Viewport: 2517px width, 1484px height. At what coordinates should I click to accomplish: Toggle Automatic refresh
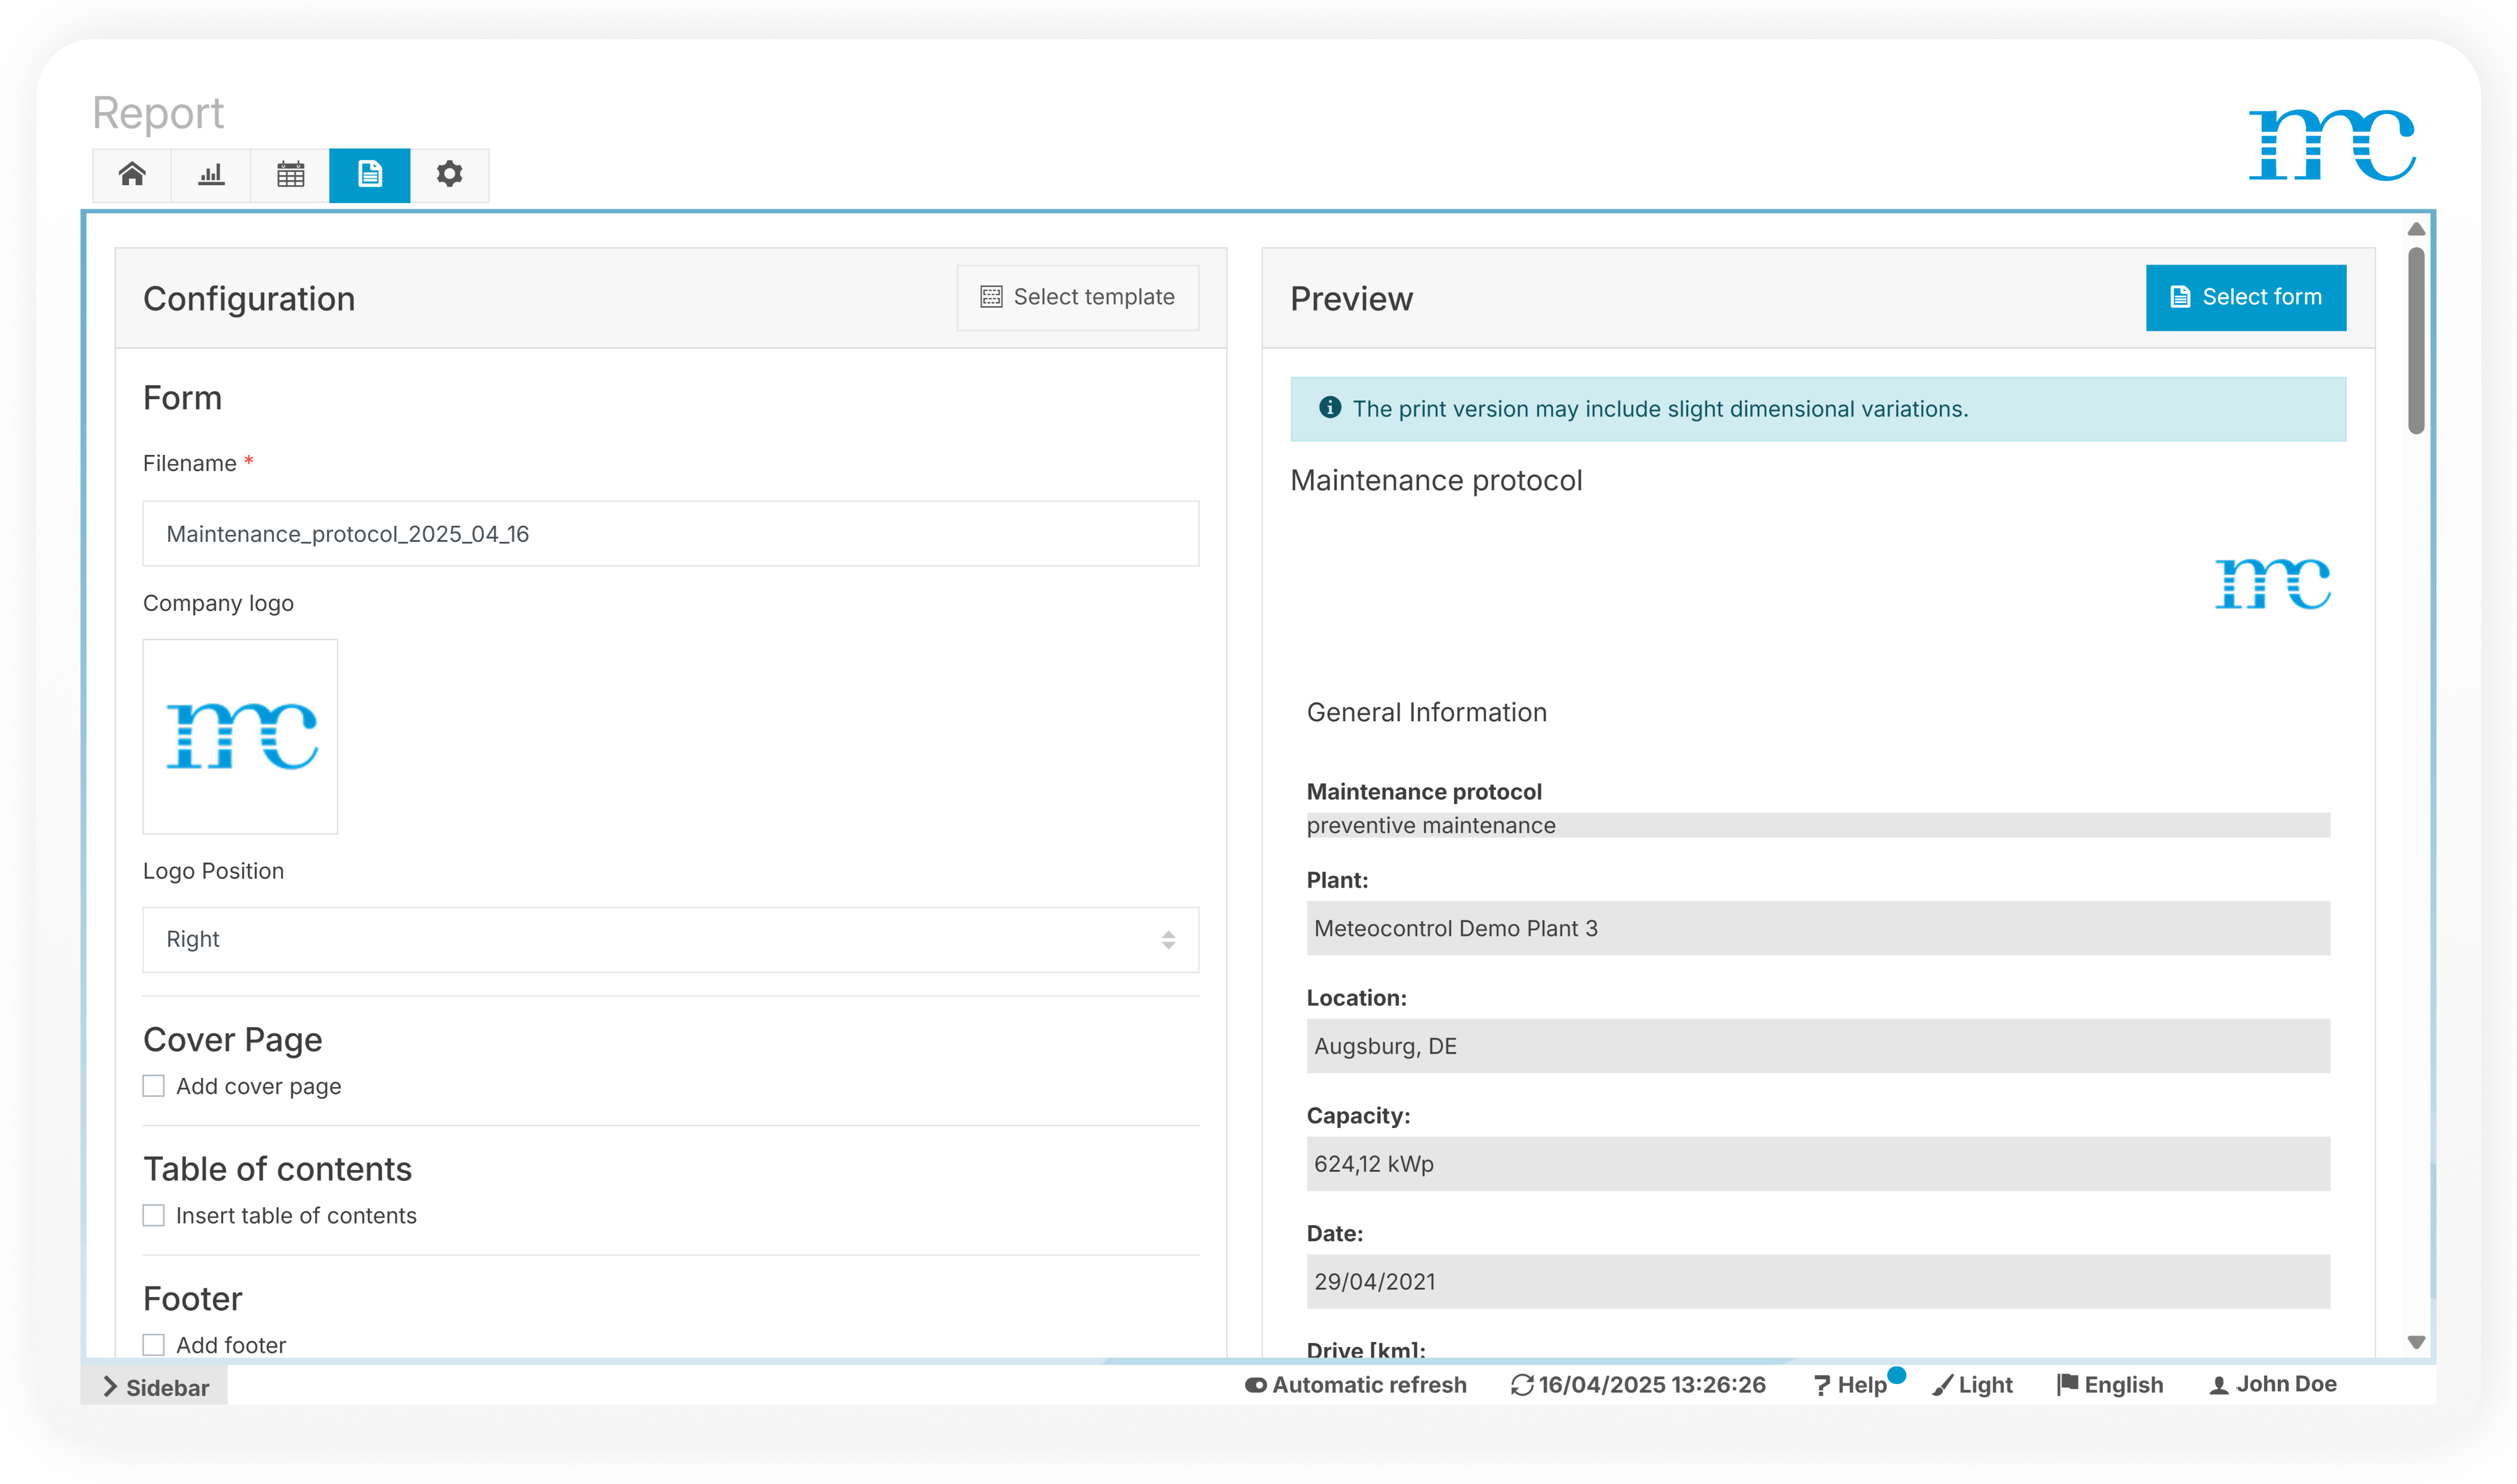click(1356, 1385)
